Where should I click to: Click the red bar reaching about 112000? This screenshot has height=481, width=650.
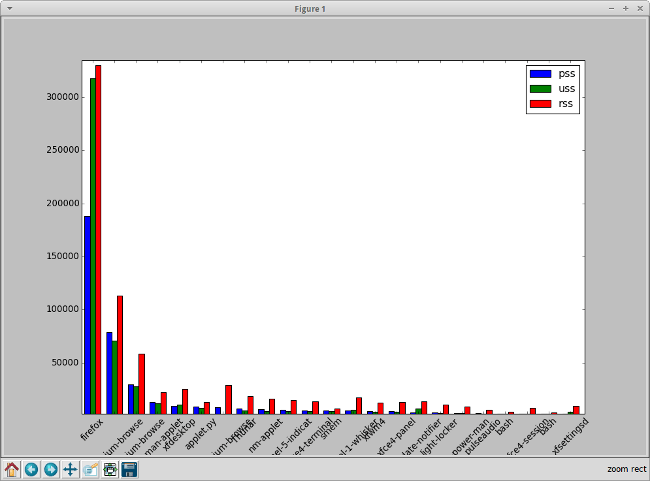click(x=120, y=355)
